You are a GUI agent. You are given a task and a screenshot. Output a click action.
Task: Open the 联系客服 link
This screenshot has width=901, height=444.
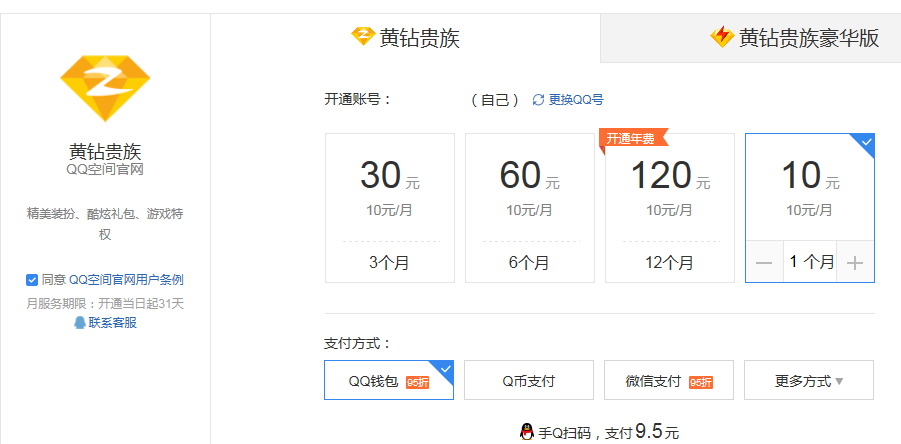tap(113, 323)
